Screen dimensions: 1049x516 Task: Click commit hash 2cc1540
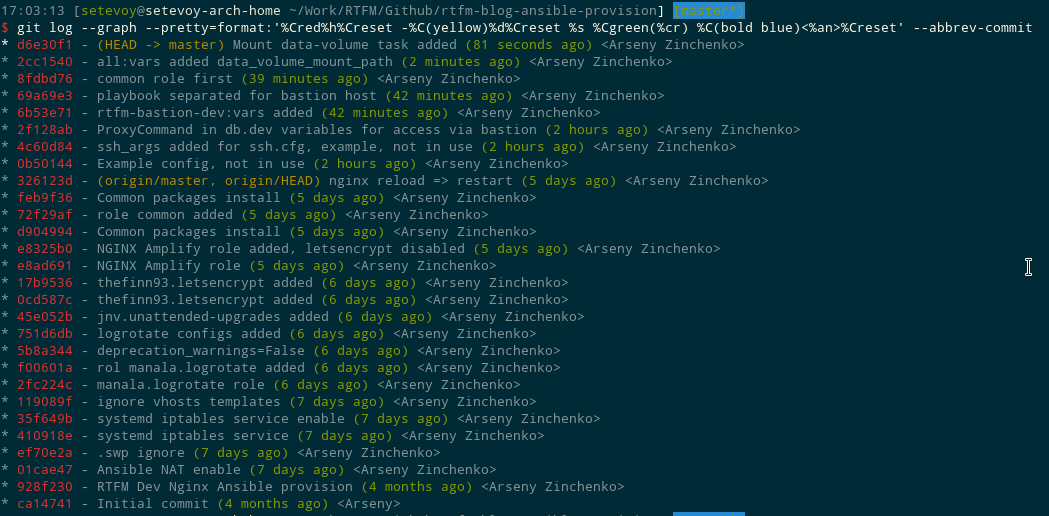45,62
